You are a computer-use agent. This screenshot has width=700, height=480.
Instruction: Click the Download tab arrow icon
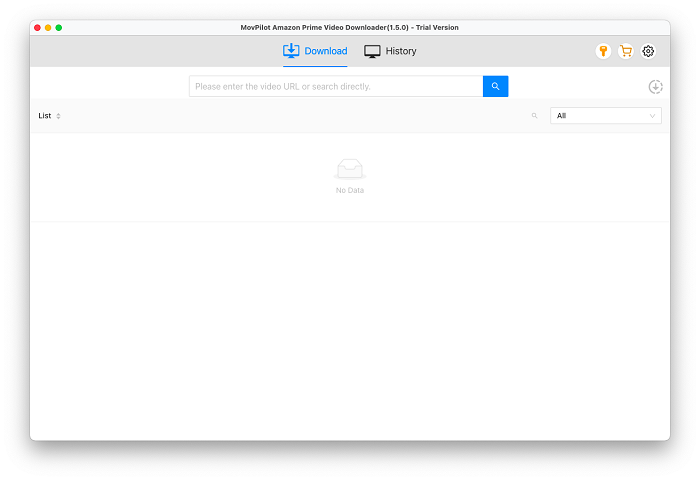tap(291, 51)
